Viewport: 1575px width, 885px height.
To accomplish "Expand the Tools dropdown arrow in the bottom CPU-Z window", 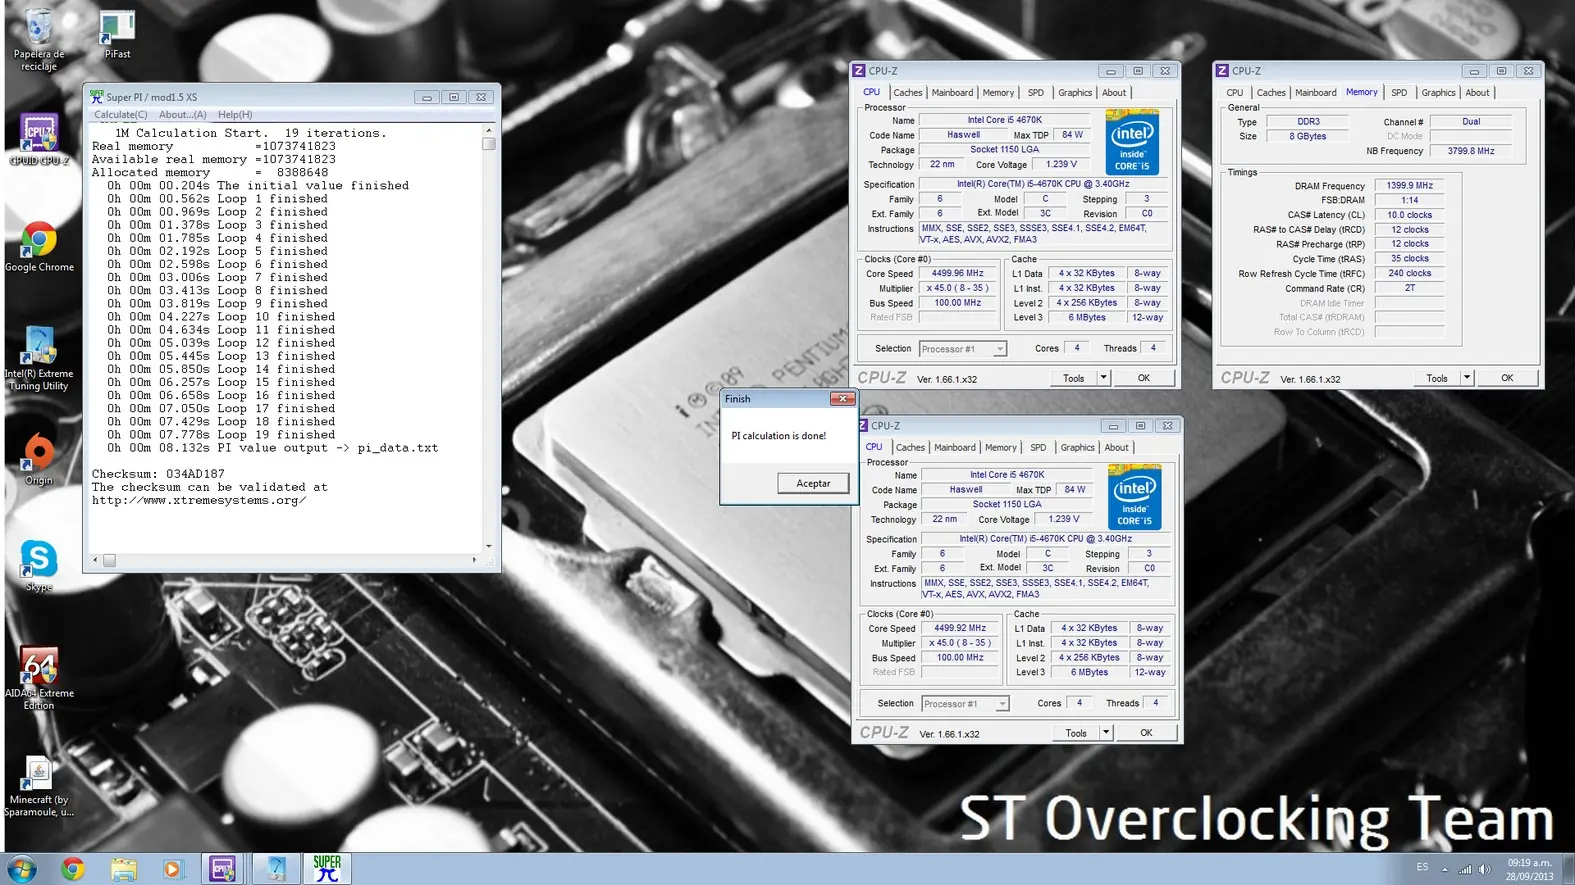I will click(x=1106, y=733).
